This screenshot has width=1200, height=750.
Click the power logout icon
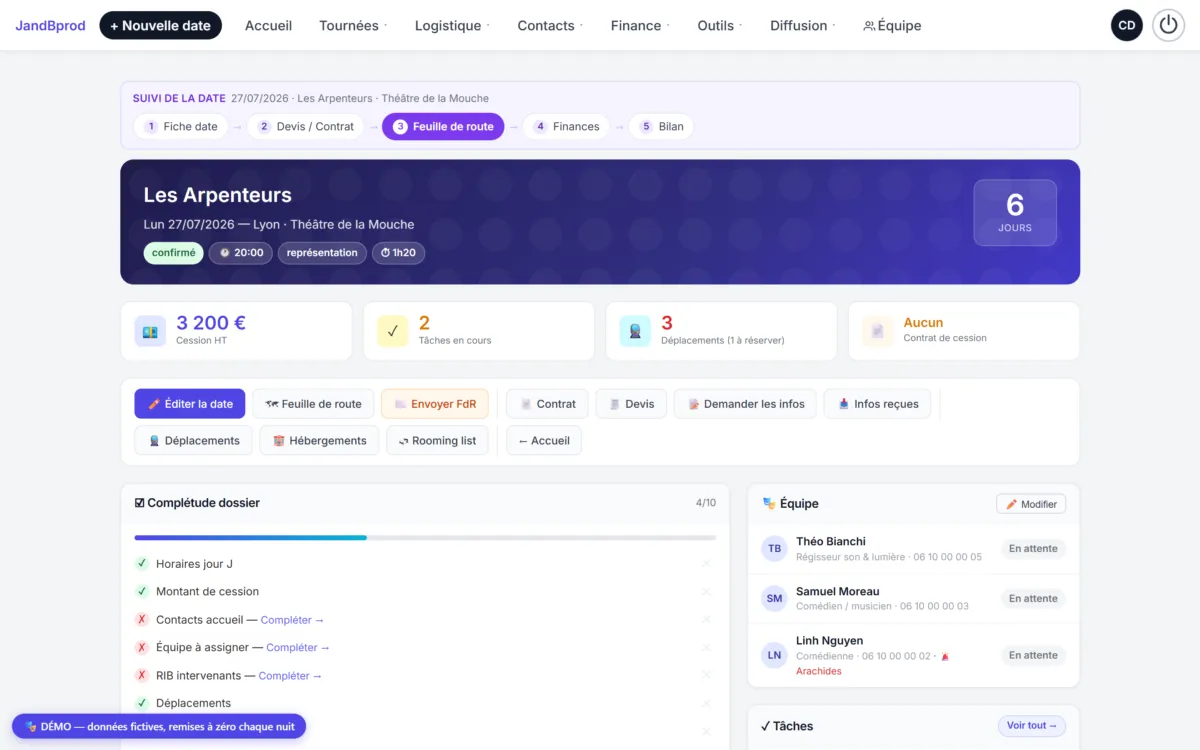(1168, 25)
